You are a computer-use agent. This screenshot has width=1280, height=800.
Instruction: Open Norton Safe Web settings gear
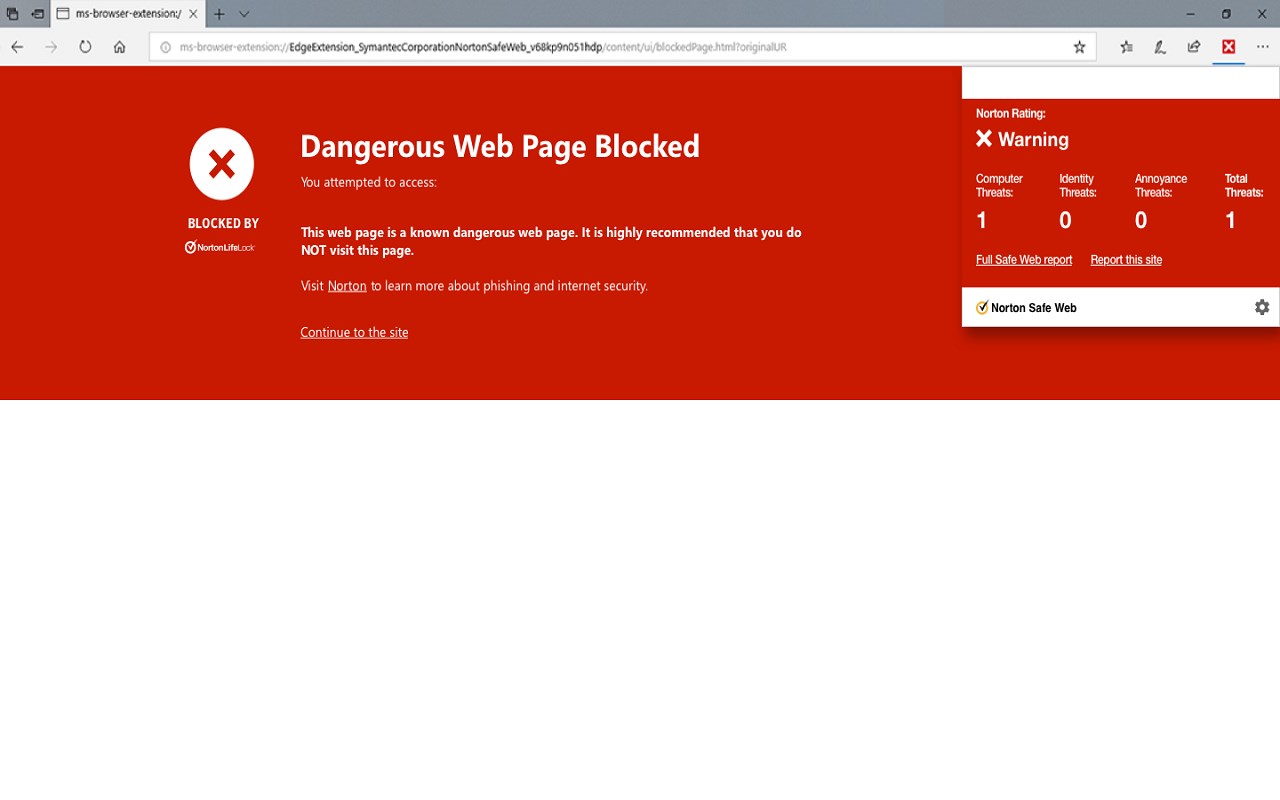tap(1262, 307)
